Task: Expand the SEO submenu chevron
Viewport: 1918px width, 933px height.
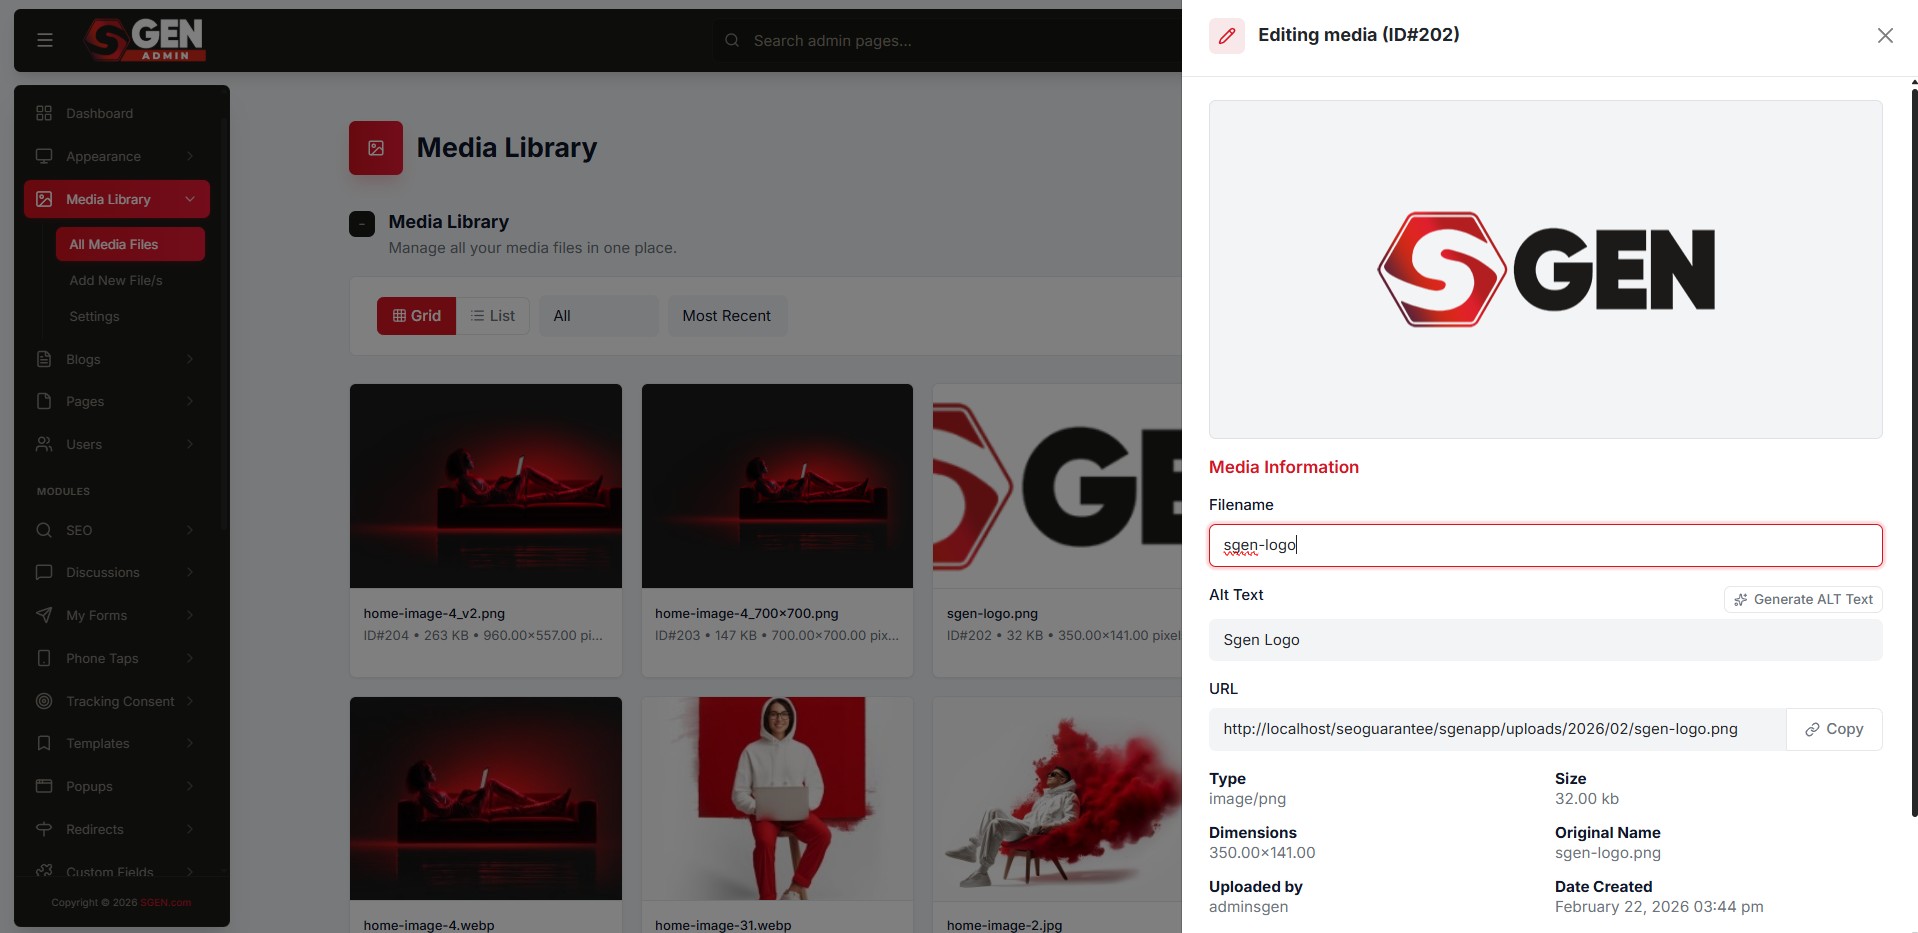Action: coord(190,530)
